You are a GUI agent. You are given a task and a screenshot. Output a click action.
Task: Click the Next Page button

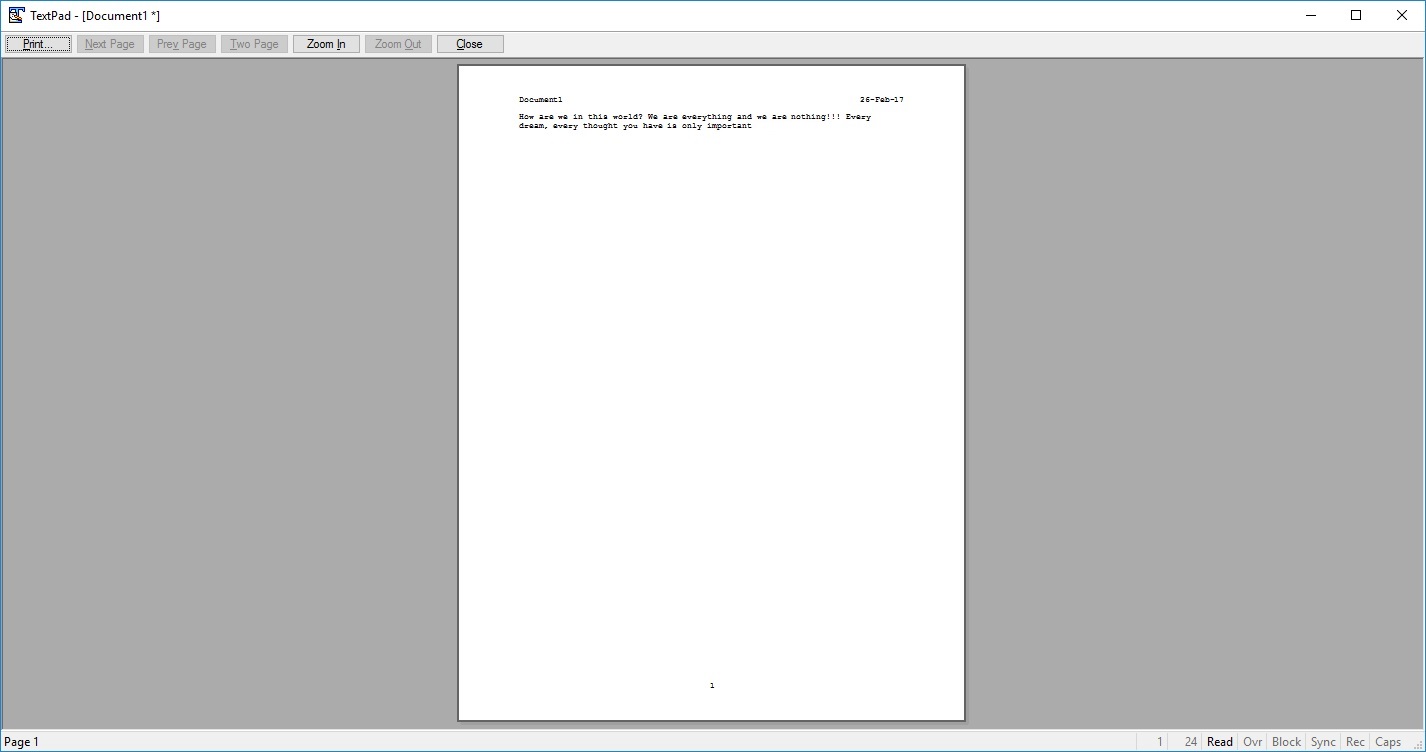pos(109,43)
